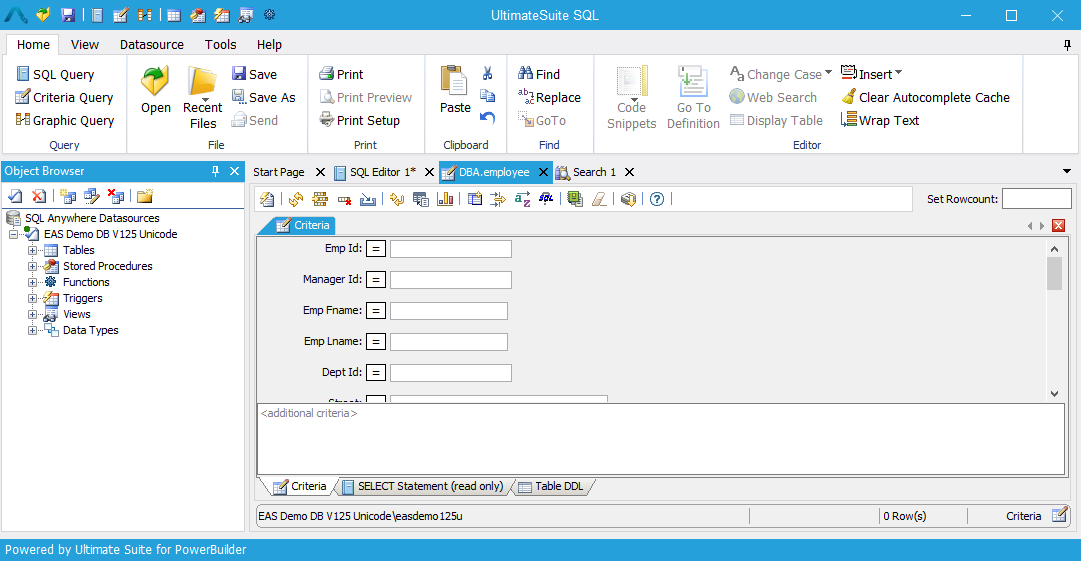1081x561 pixels.
Task: Open the Insert dropdown menu
Action: point(872,74)
